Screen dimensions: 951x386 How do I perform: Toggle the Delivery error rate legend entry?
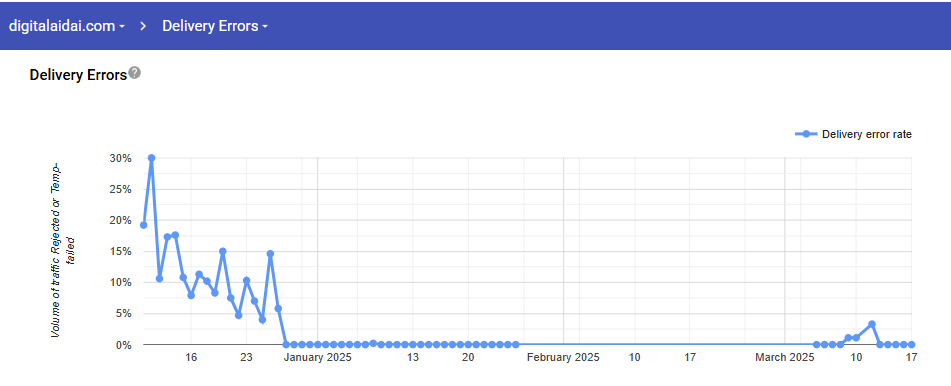coord(853,135)
